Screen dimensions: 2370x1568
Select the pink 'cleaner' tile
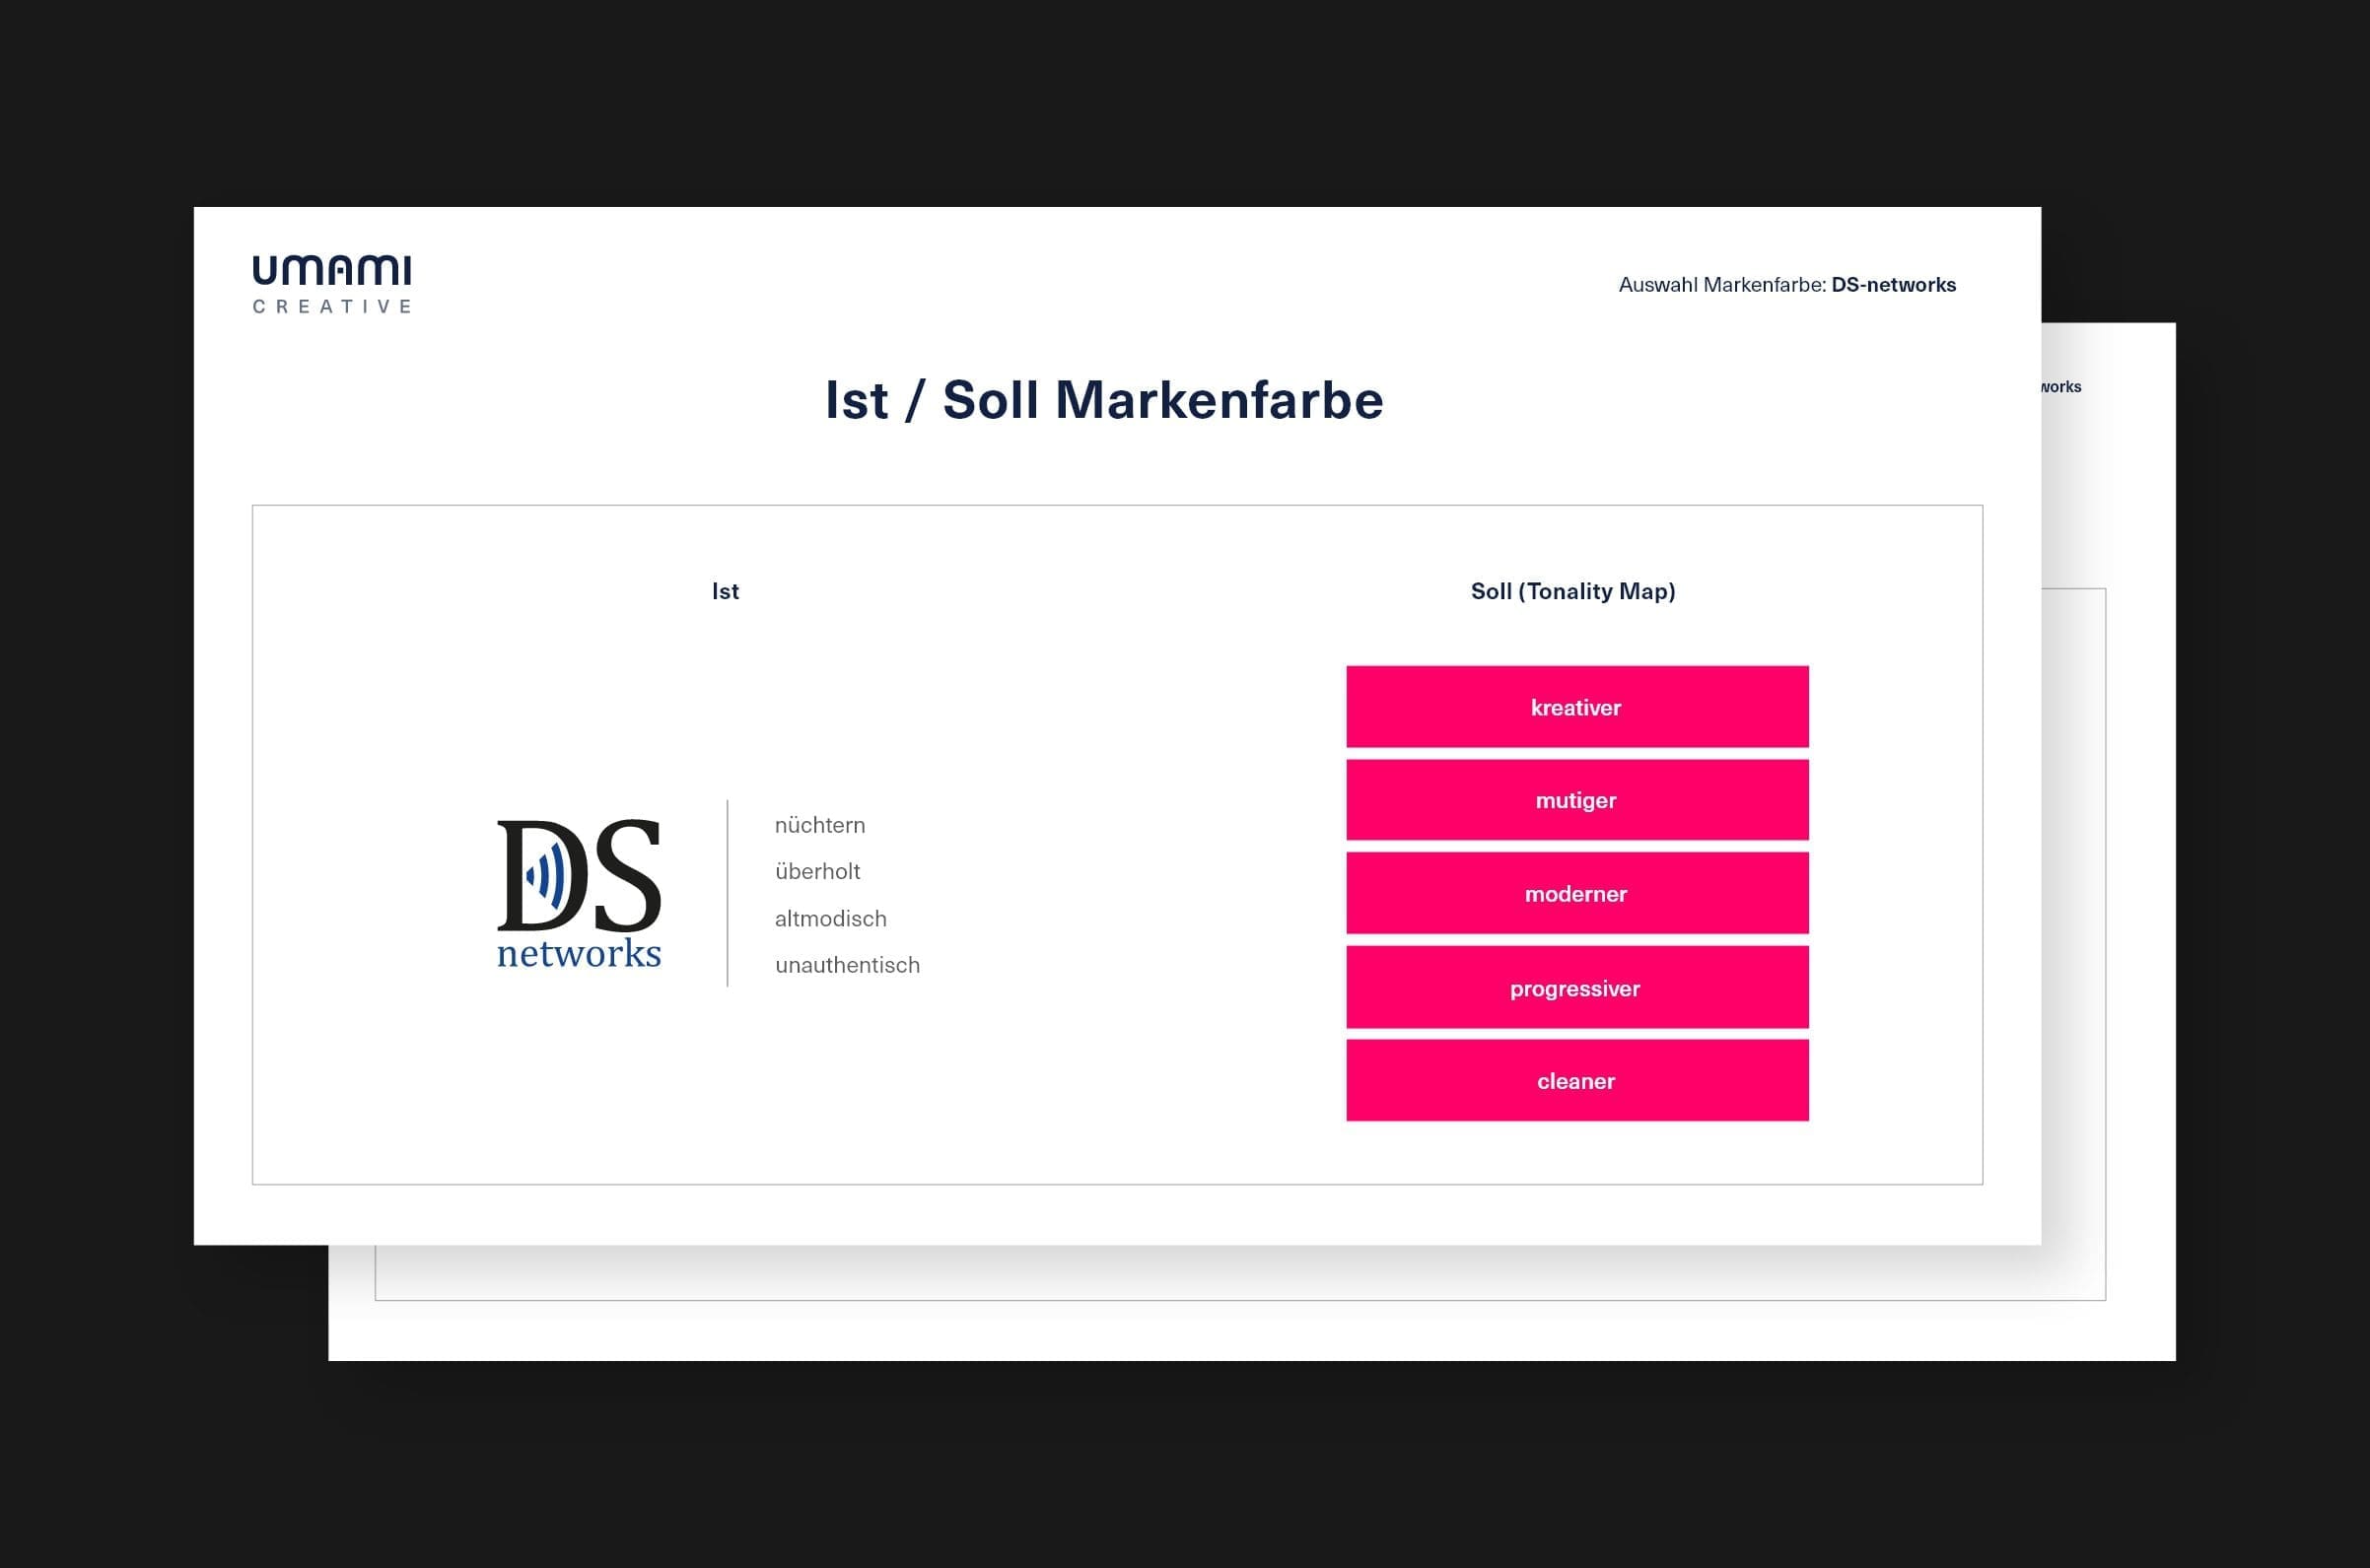pos(1577,1080)
